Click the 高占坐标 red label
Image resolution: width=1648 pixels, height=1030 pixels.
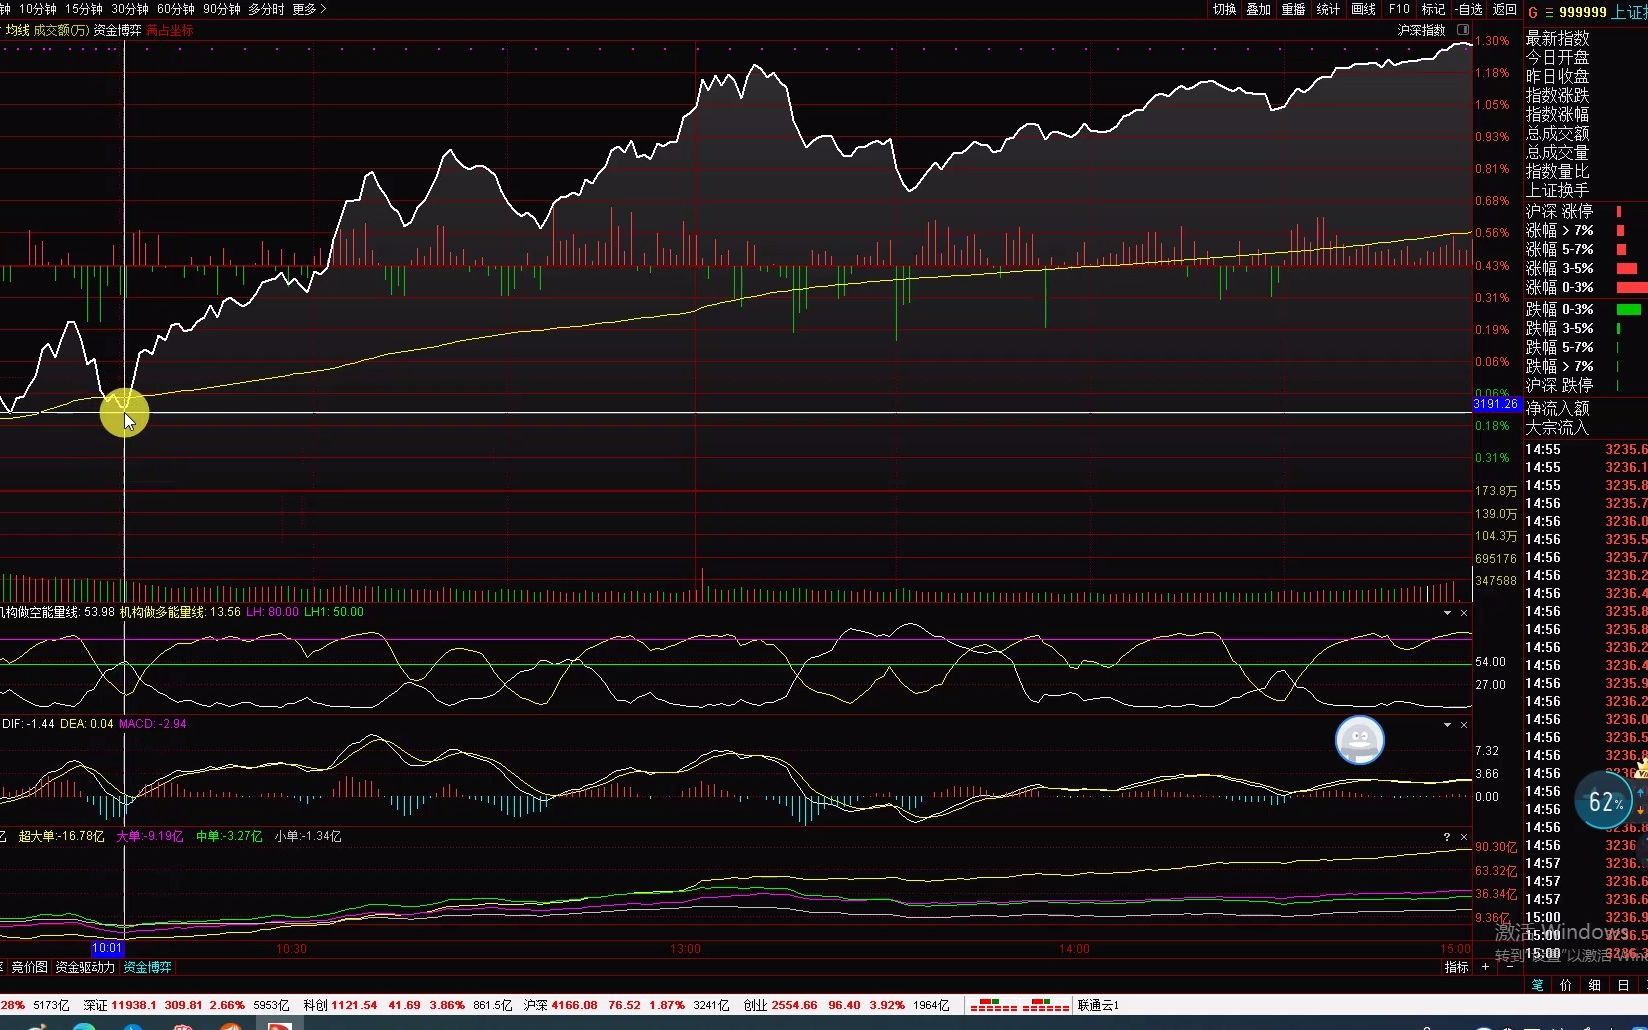170,30
